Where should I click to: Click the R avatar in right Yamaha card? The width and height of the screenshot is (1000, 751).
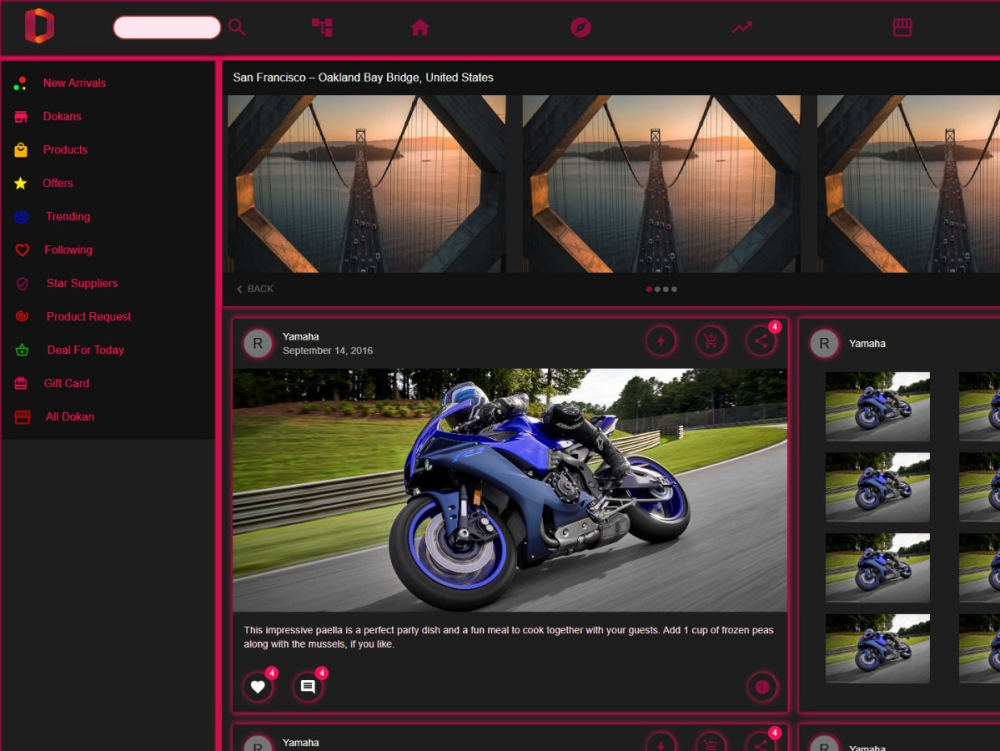[x=824, y=344]
